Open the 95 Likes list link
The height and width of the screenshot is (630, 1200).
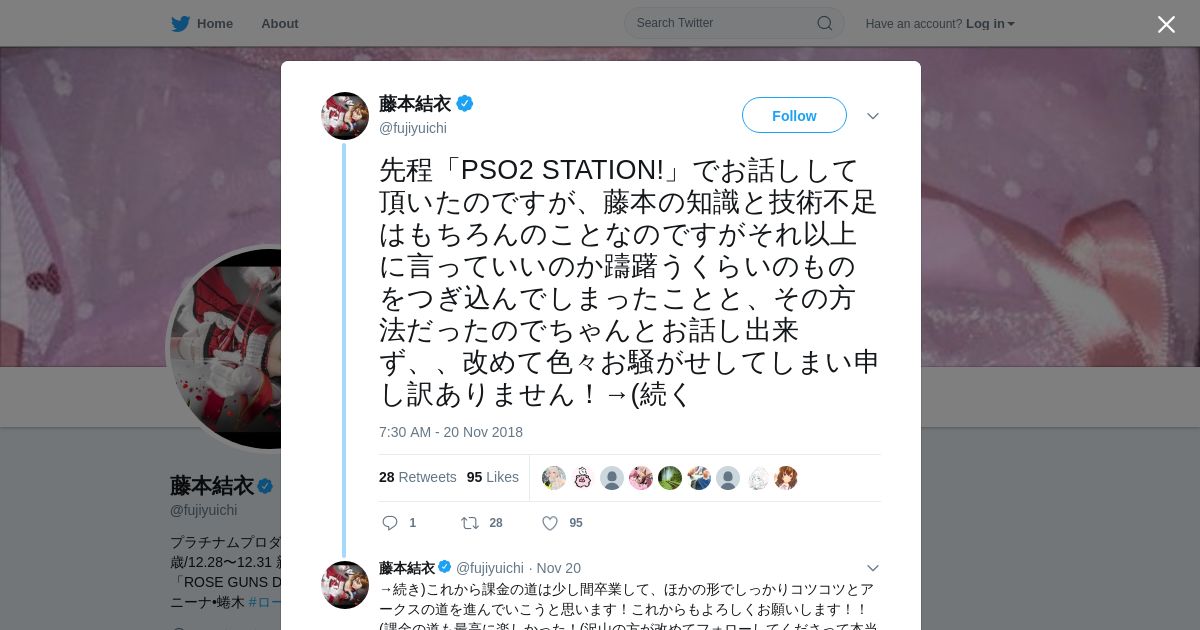pos(492,477)
